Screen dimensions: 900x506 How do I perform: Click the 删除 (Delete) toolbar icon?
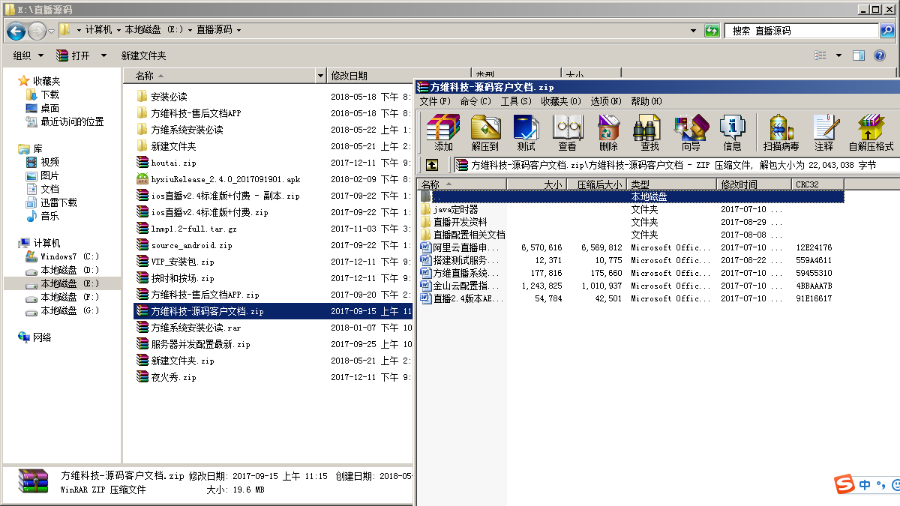[x=608, y=131]
